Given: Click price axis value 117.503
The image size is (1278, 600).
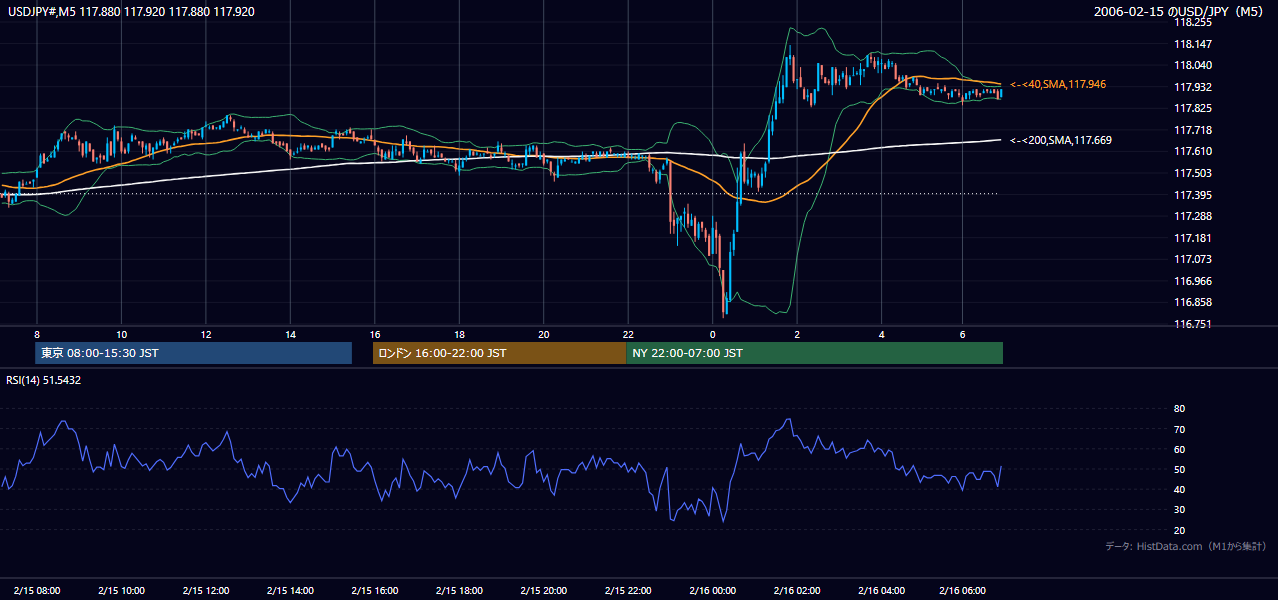Looking at the screenshot, I should tap(1191, 173).
